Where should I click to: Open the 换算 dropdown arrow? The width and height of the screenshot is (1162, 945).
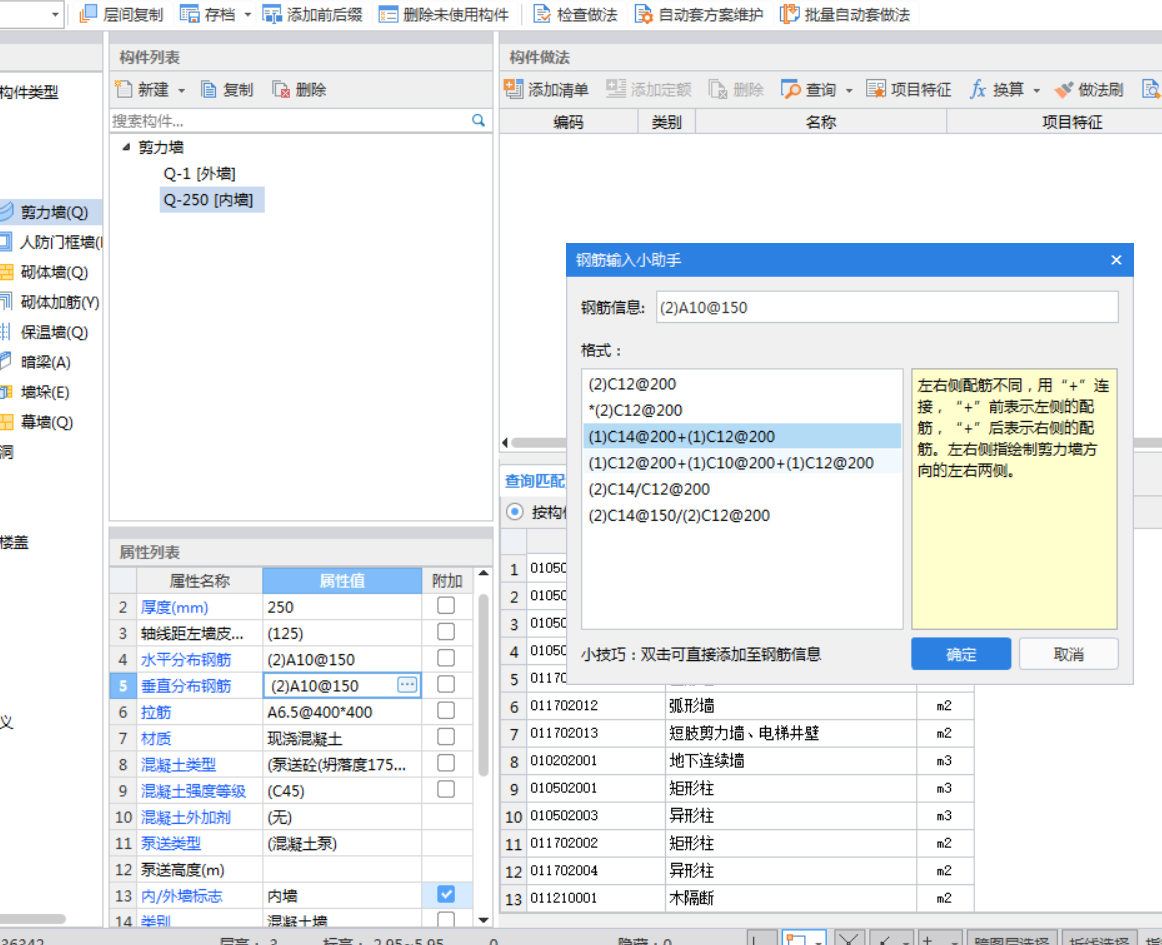tap(1037, 90)
